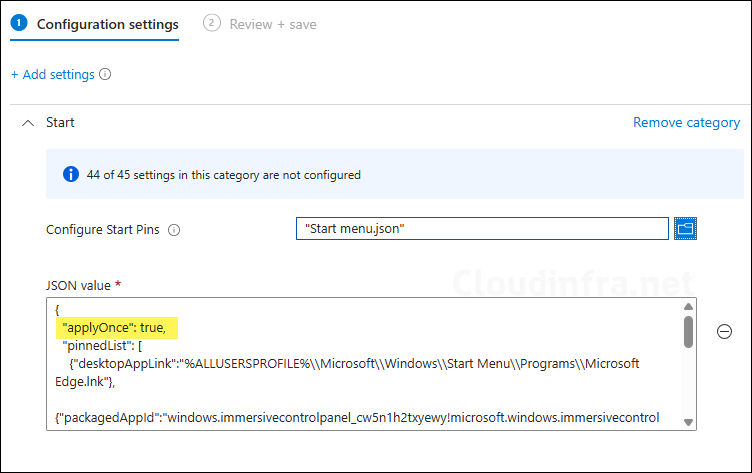Click the Remove category link
Image resolution: width=752 pixels, height=473 pixels.
[x=686, y=122]
